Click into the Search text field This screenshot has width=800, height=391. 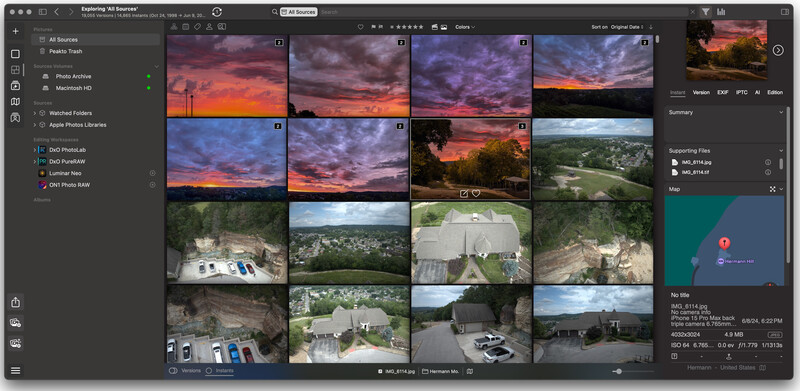point(503,12)
